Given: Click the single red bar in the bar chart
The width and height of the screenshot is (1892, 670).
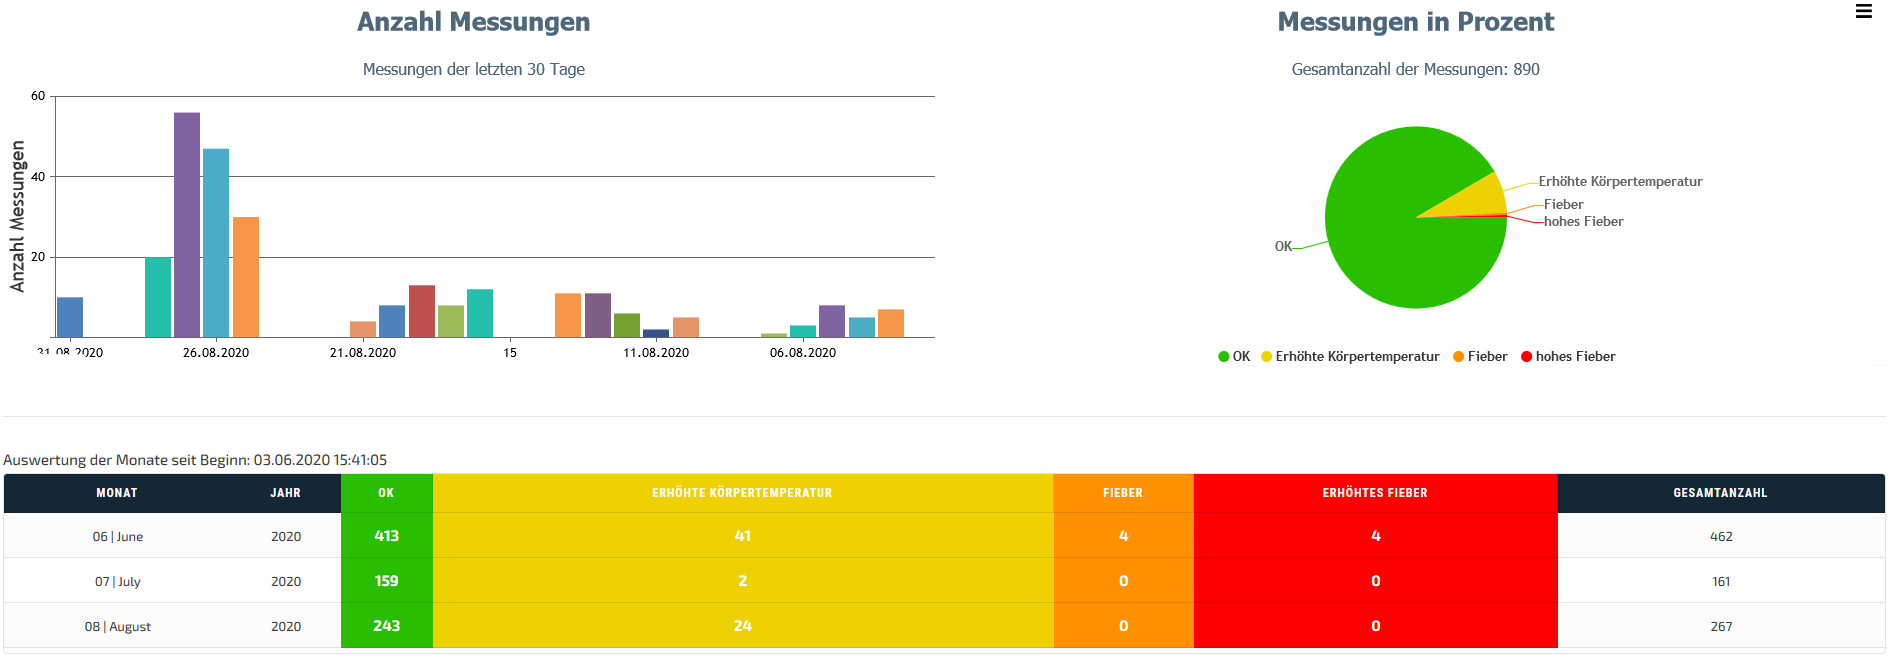Looking at the screenshot, I should [x=422, y=311].
